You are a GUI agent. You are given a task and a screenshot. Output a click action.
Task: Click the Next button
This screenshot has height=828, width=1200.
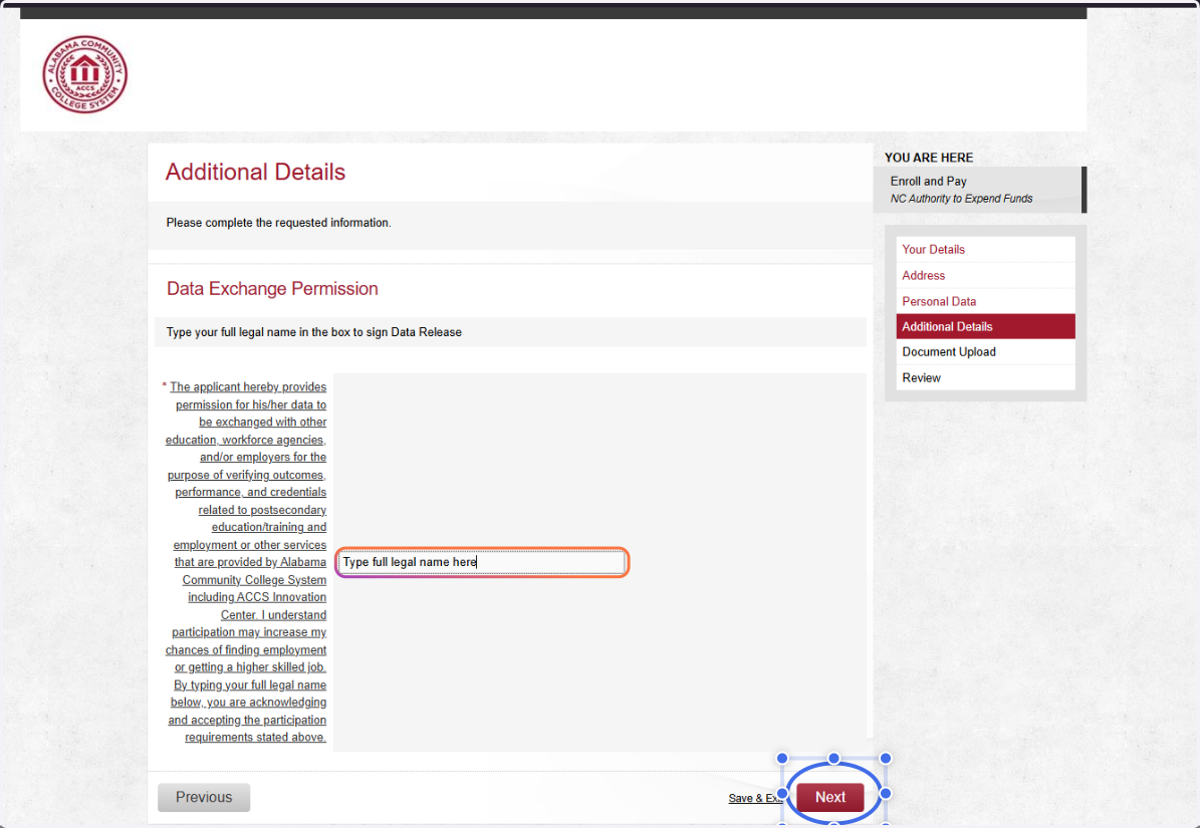coord(830,797)
